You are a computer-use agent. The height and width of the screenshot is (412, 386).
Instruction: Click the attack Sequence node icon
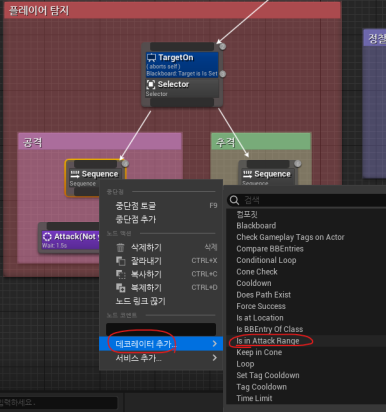tap(75, 174)
